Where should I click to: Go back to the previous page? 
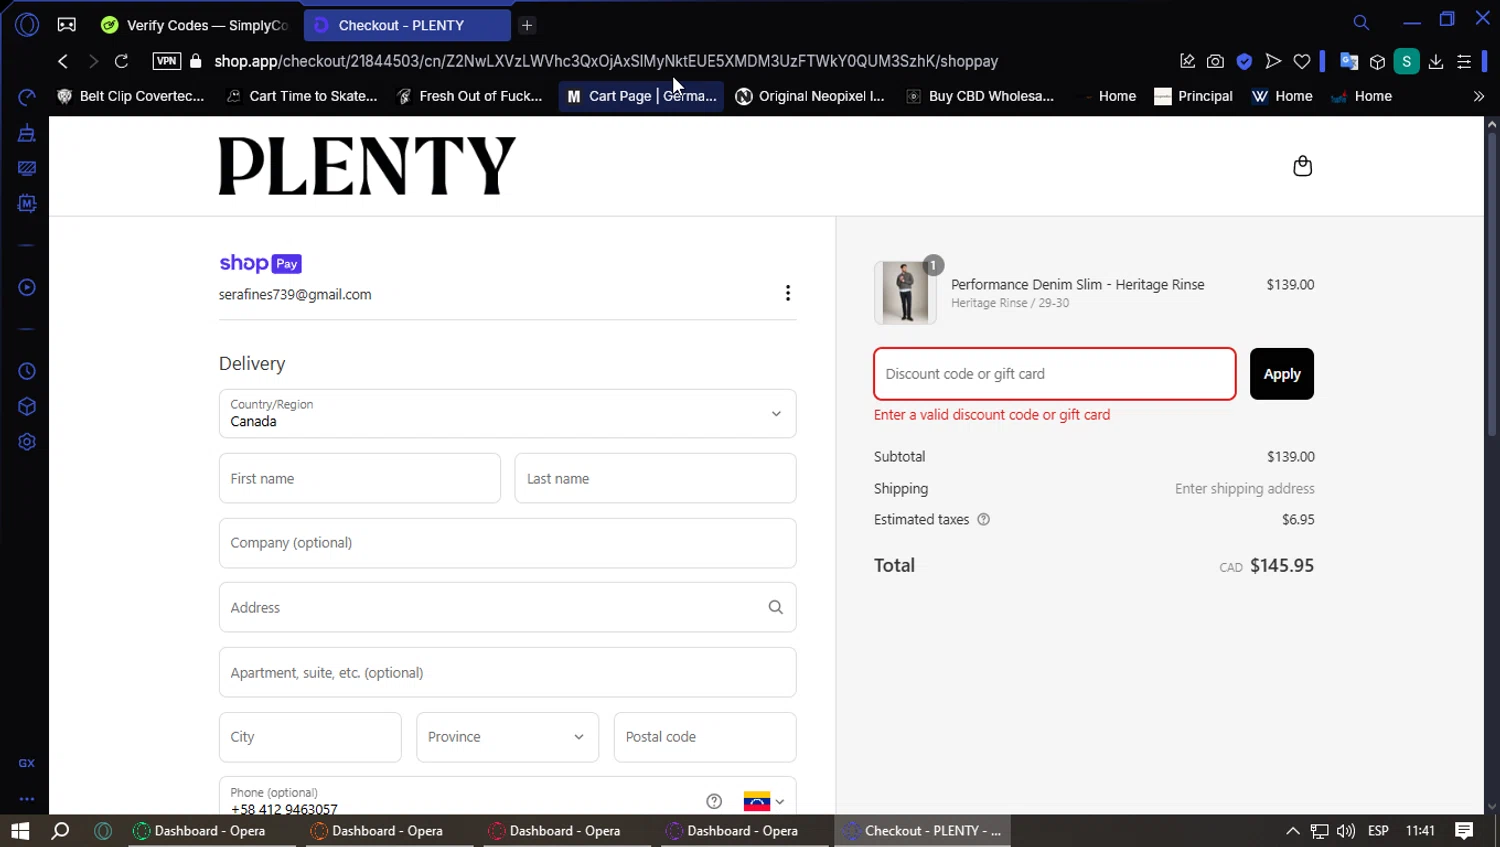(63, 61)
